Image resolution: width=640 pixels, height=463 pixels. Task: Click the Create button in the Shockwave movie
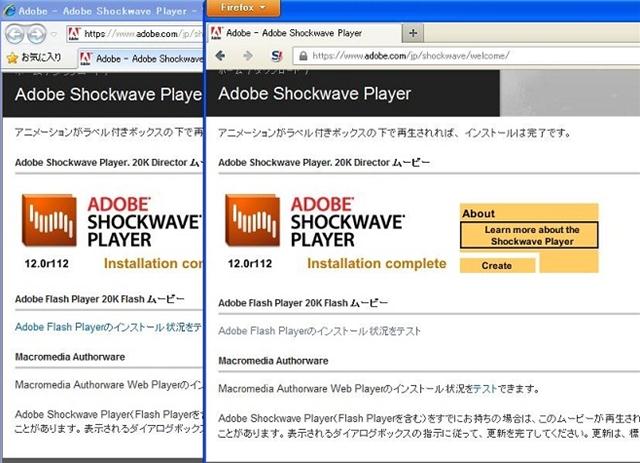coord(497,266)
